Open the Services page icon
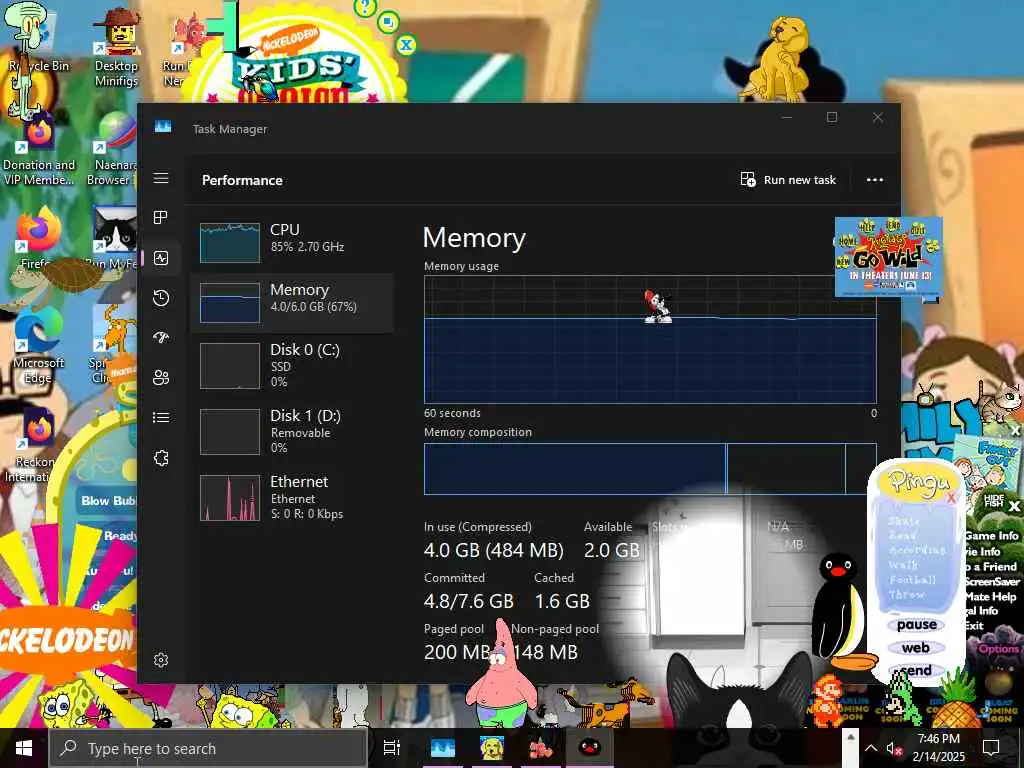The image size is (1024, 768). coord(161,458)
